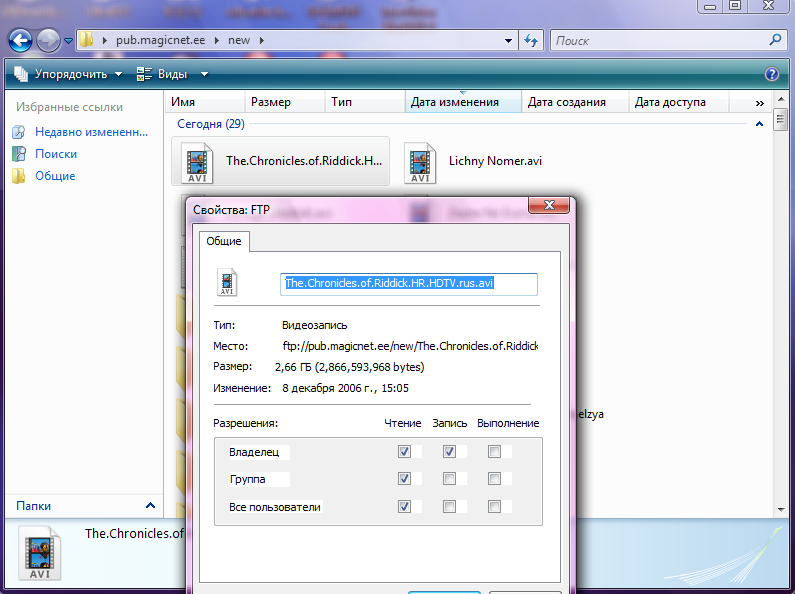Click the filename field in properties dialog
The image size is (795, 594).
click(x=408, y=283)
